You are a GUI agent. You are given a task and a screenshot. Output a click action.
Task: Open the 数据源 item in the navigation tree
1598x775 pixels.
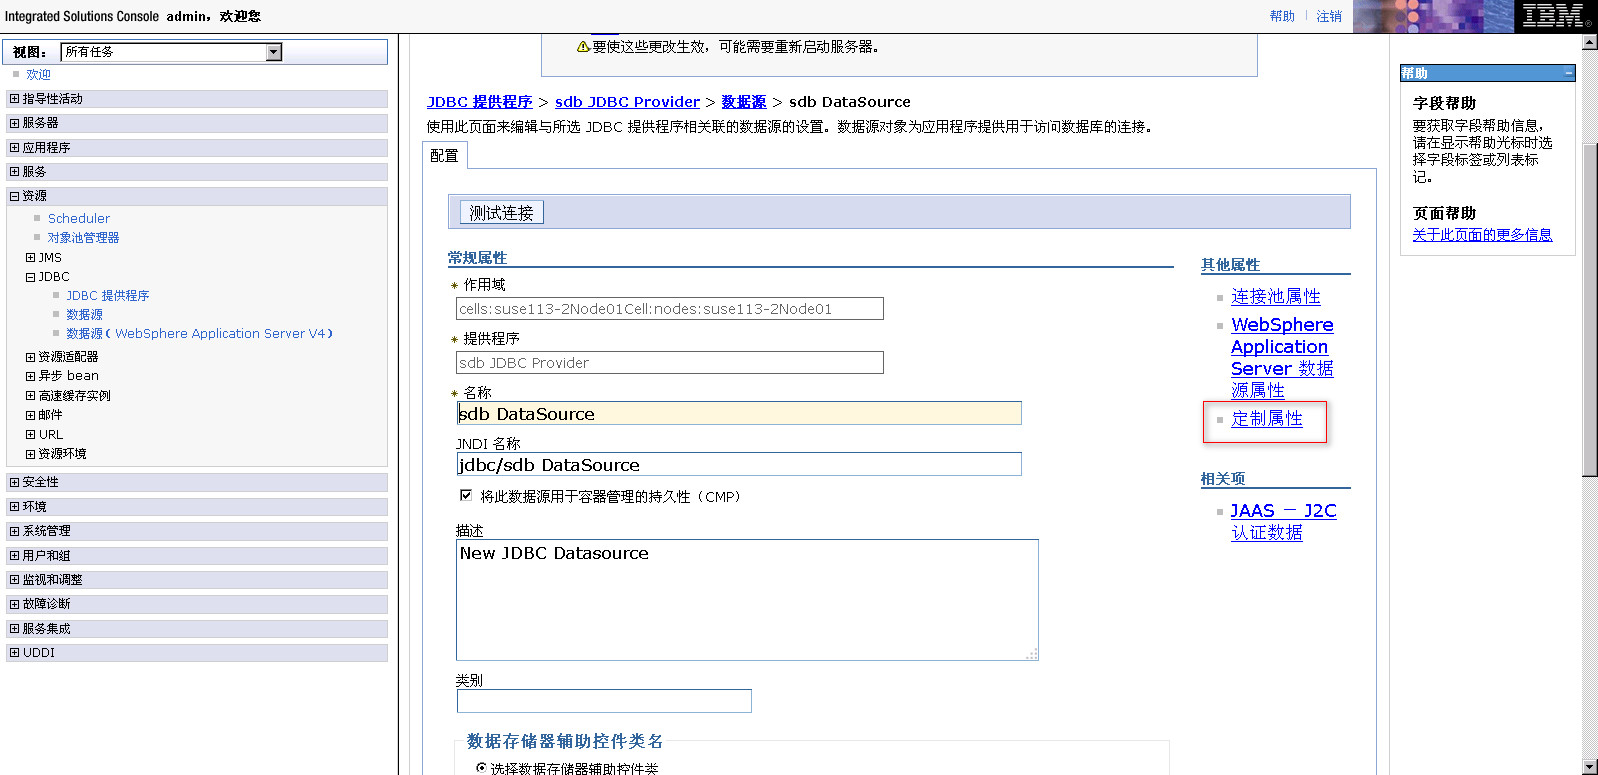[84, 315]
